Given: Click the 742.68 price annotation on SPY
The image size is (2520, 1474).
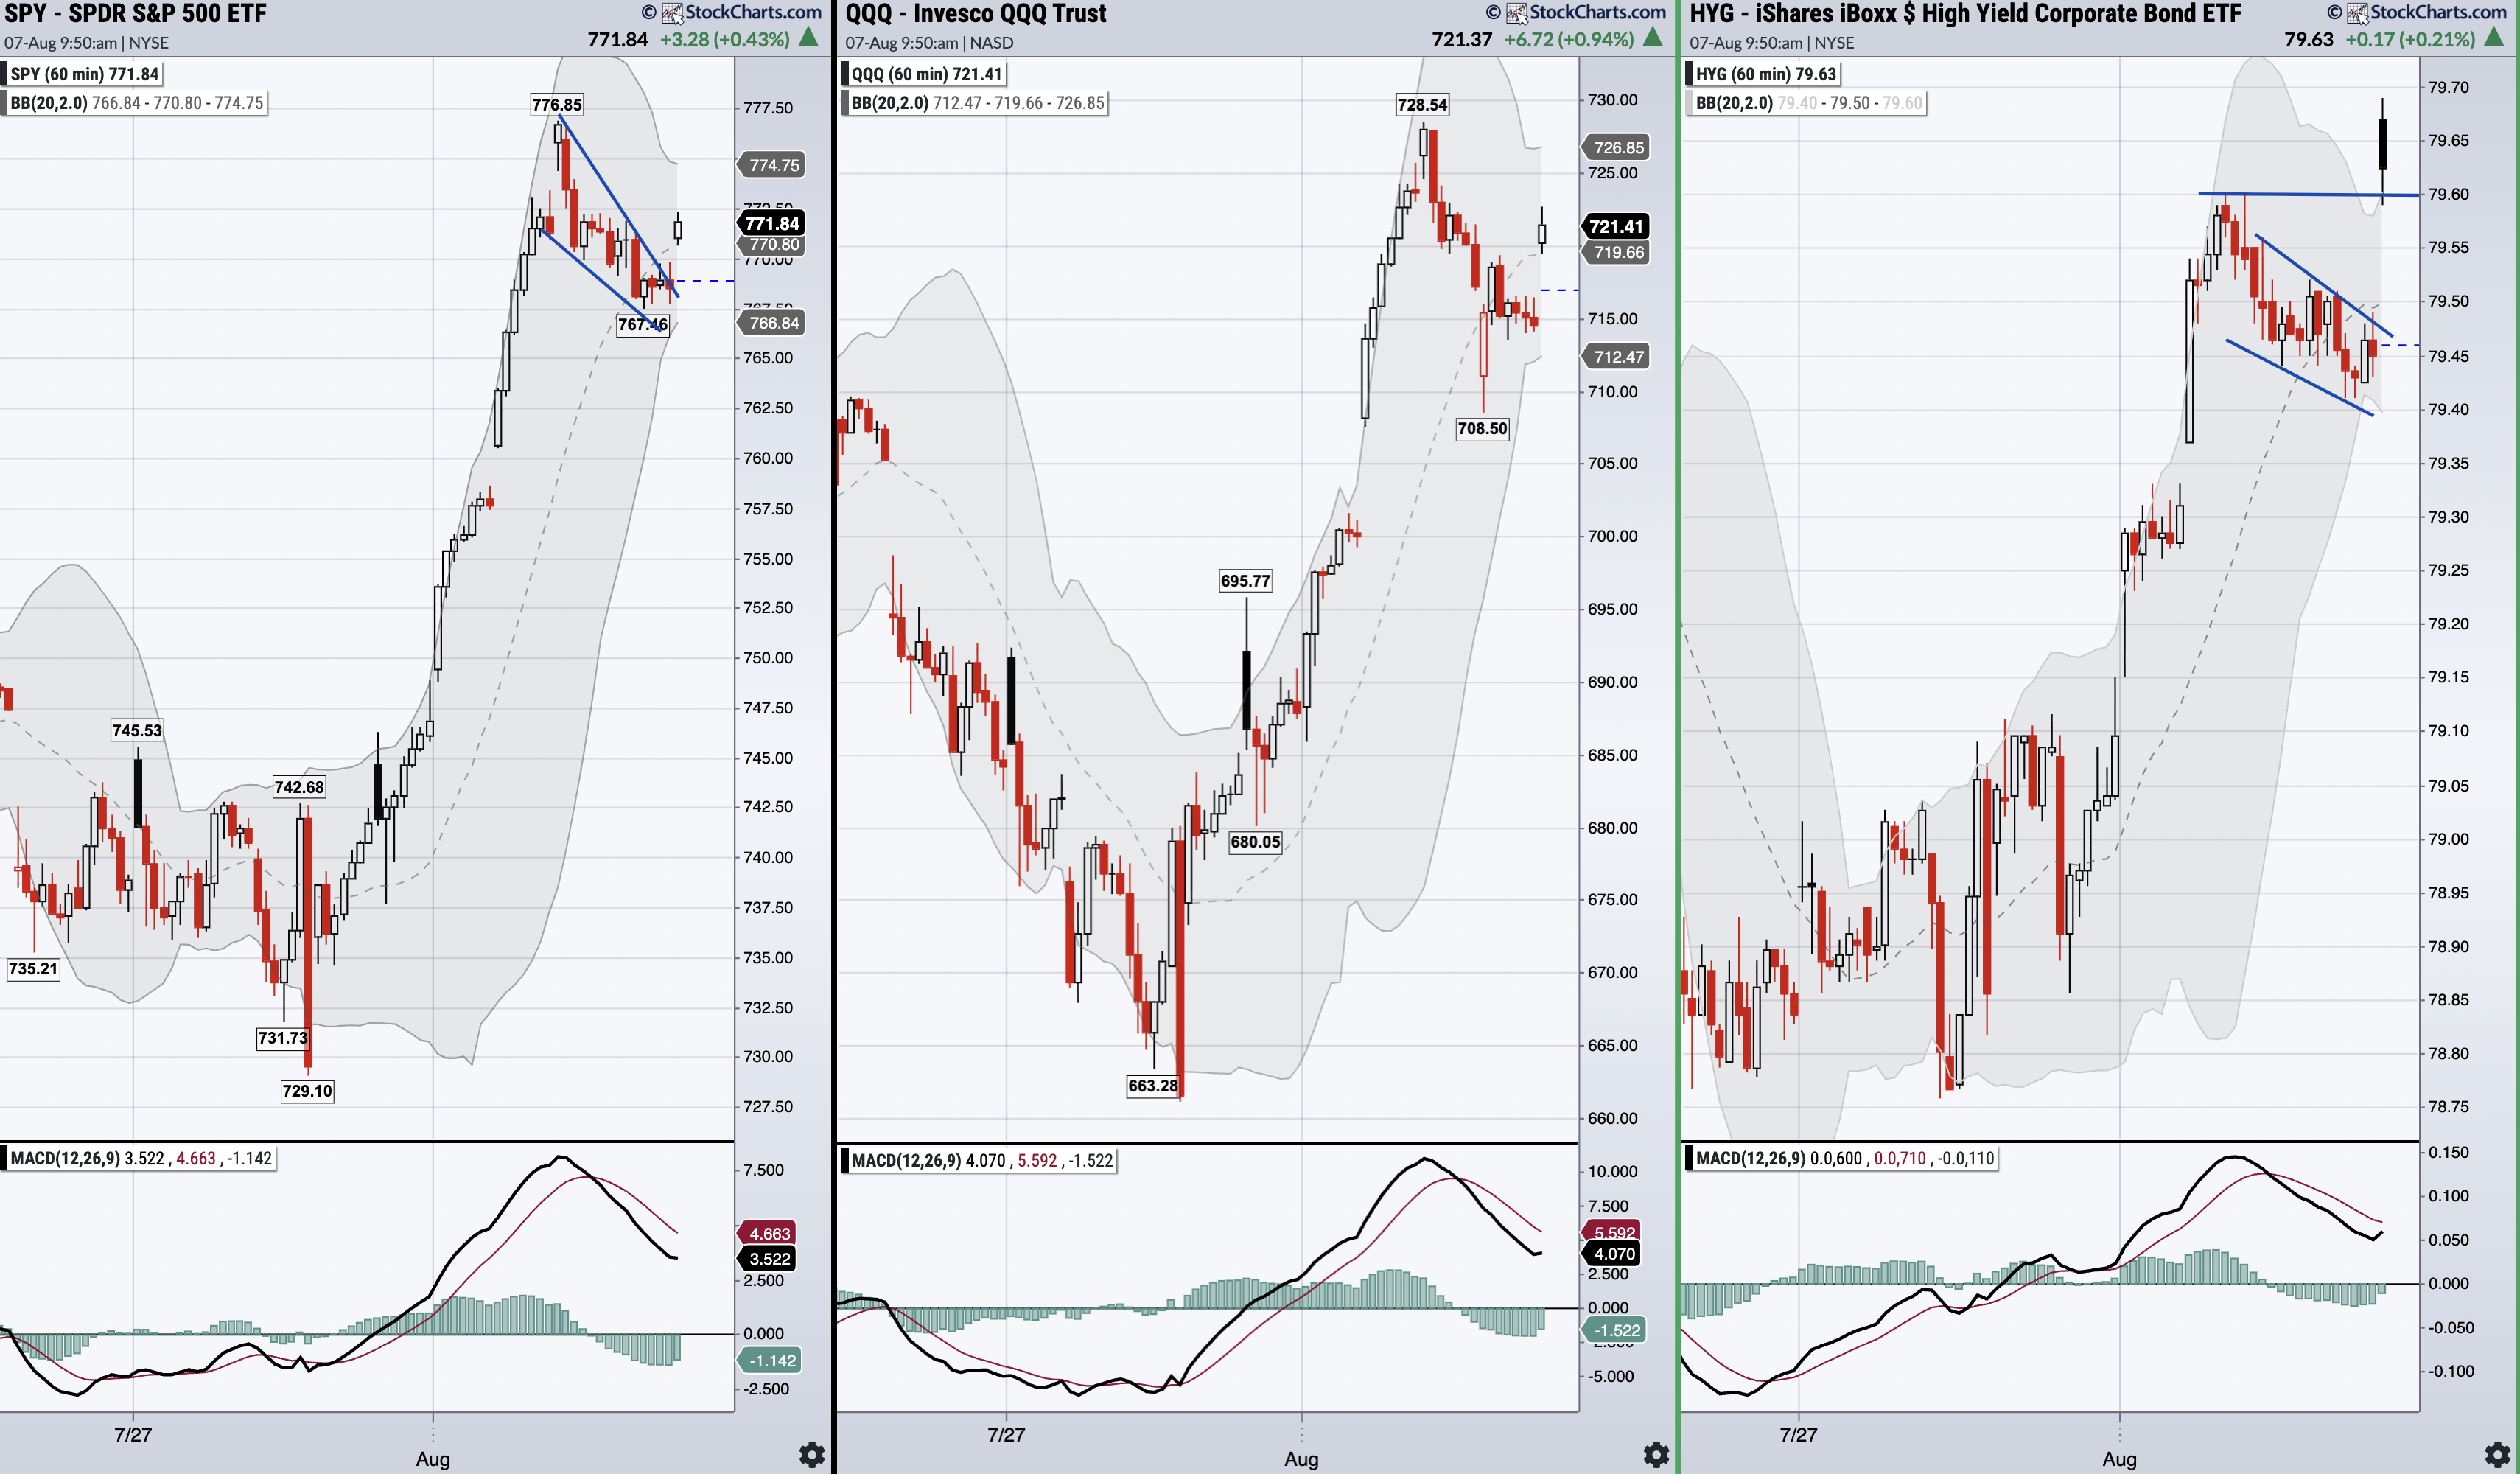Looking at the screenshot, I should click(299, 787).
